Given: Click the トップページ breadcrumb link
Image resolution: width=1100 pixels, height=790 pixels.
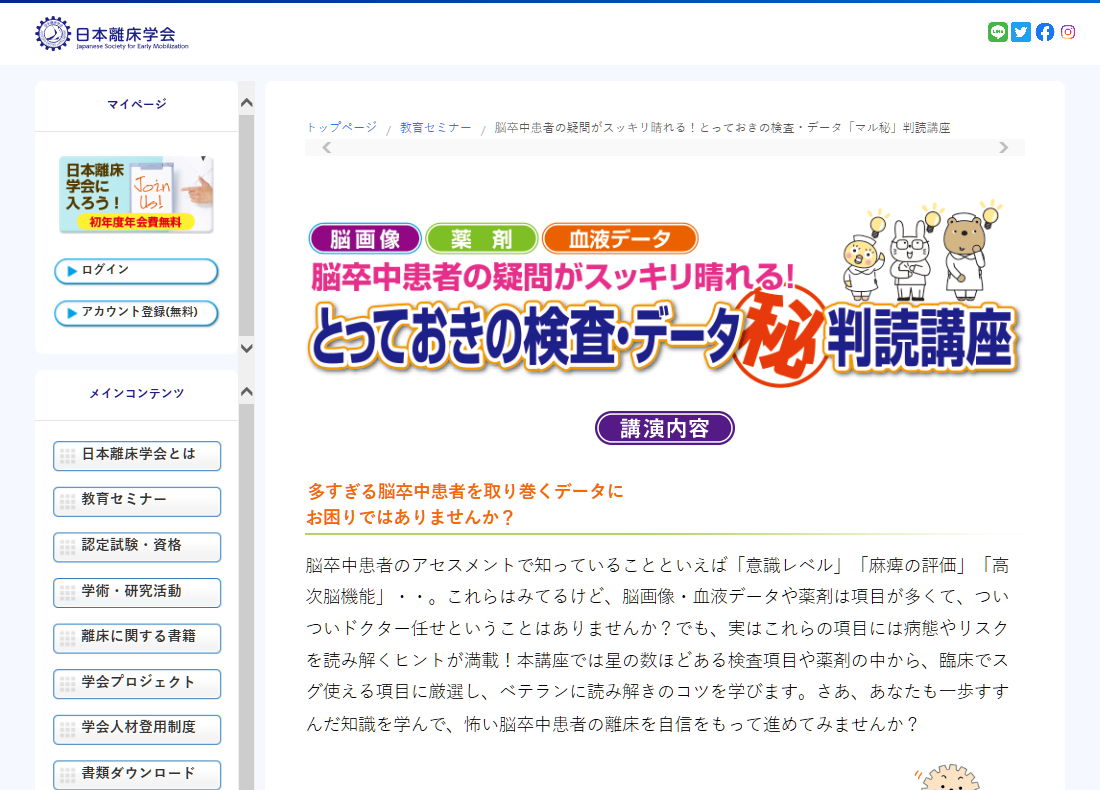Looking at the screenshot, I should click(341, 128).
